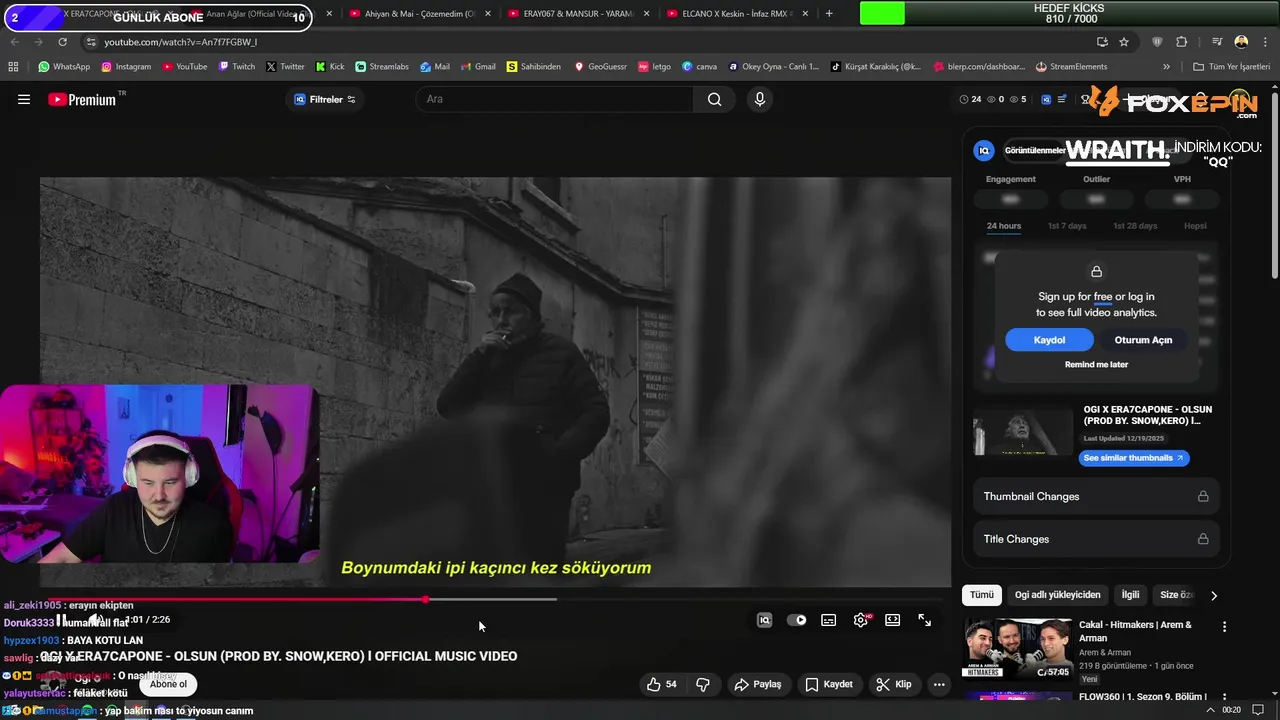The image size is (1280, 720).
Task: Open the YouTube hamburger guide menu
Action: tap(24, 99)
